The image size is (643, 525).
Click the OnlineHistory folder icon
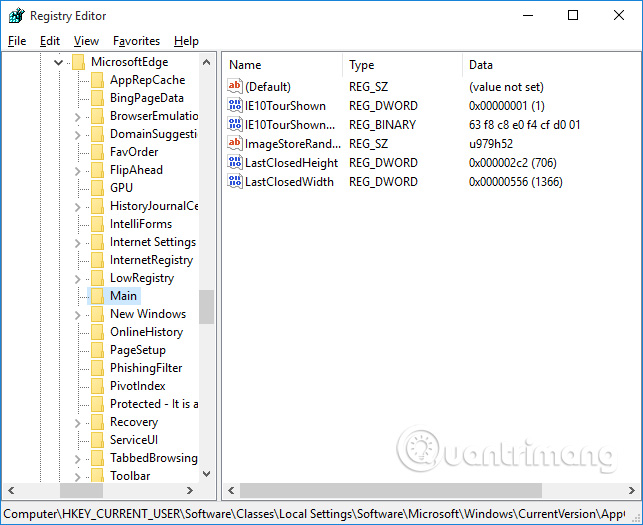pos(97,332)
